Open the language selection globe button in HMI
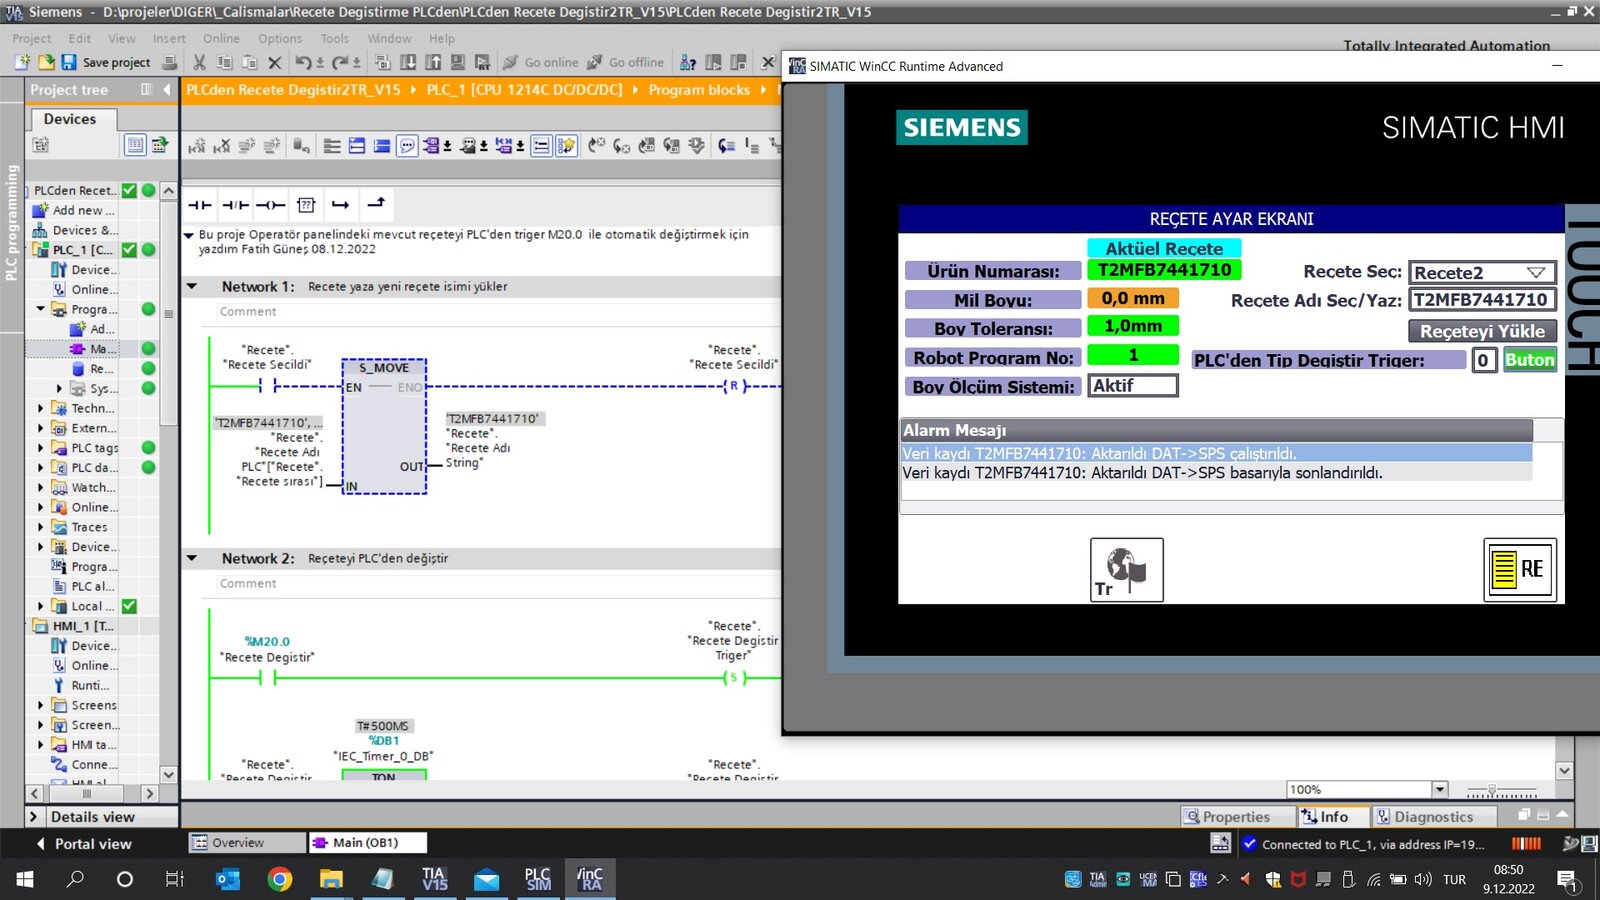Viewport: 1600px width, 900px height. (1126, 570)
